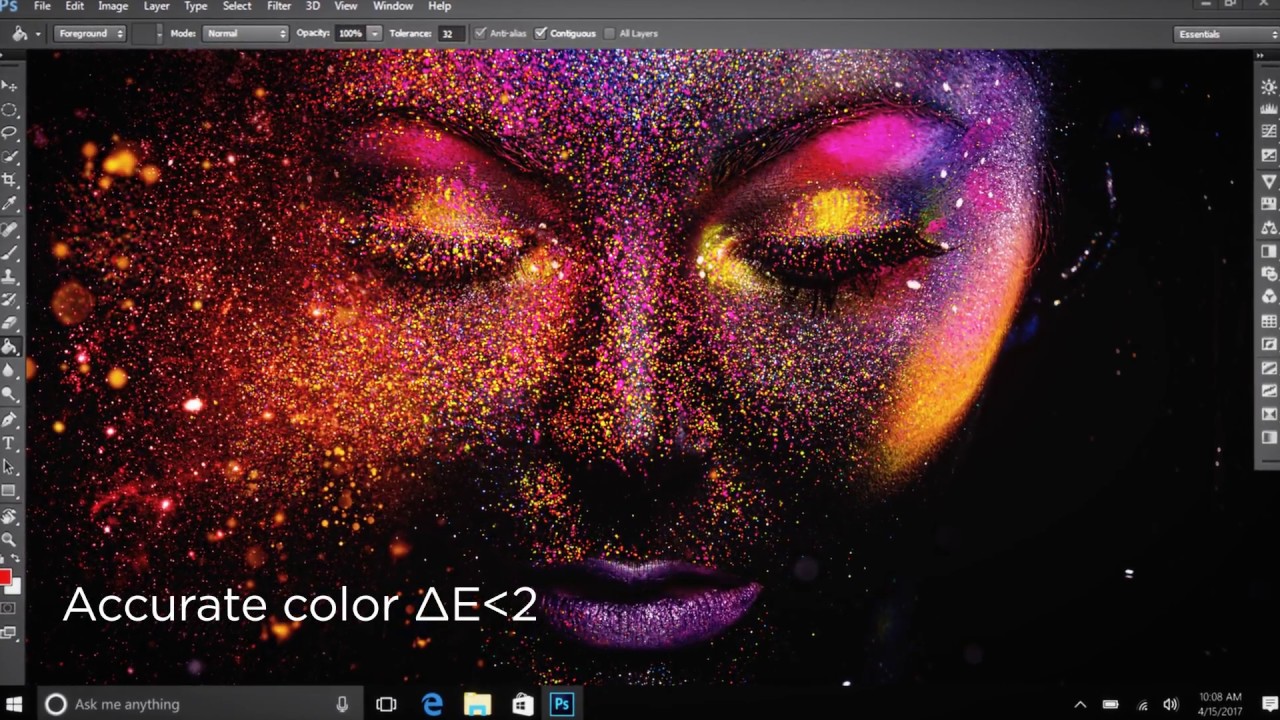
Task: Enable the All Layers checkbox
Action: point(608,33)
